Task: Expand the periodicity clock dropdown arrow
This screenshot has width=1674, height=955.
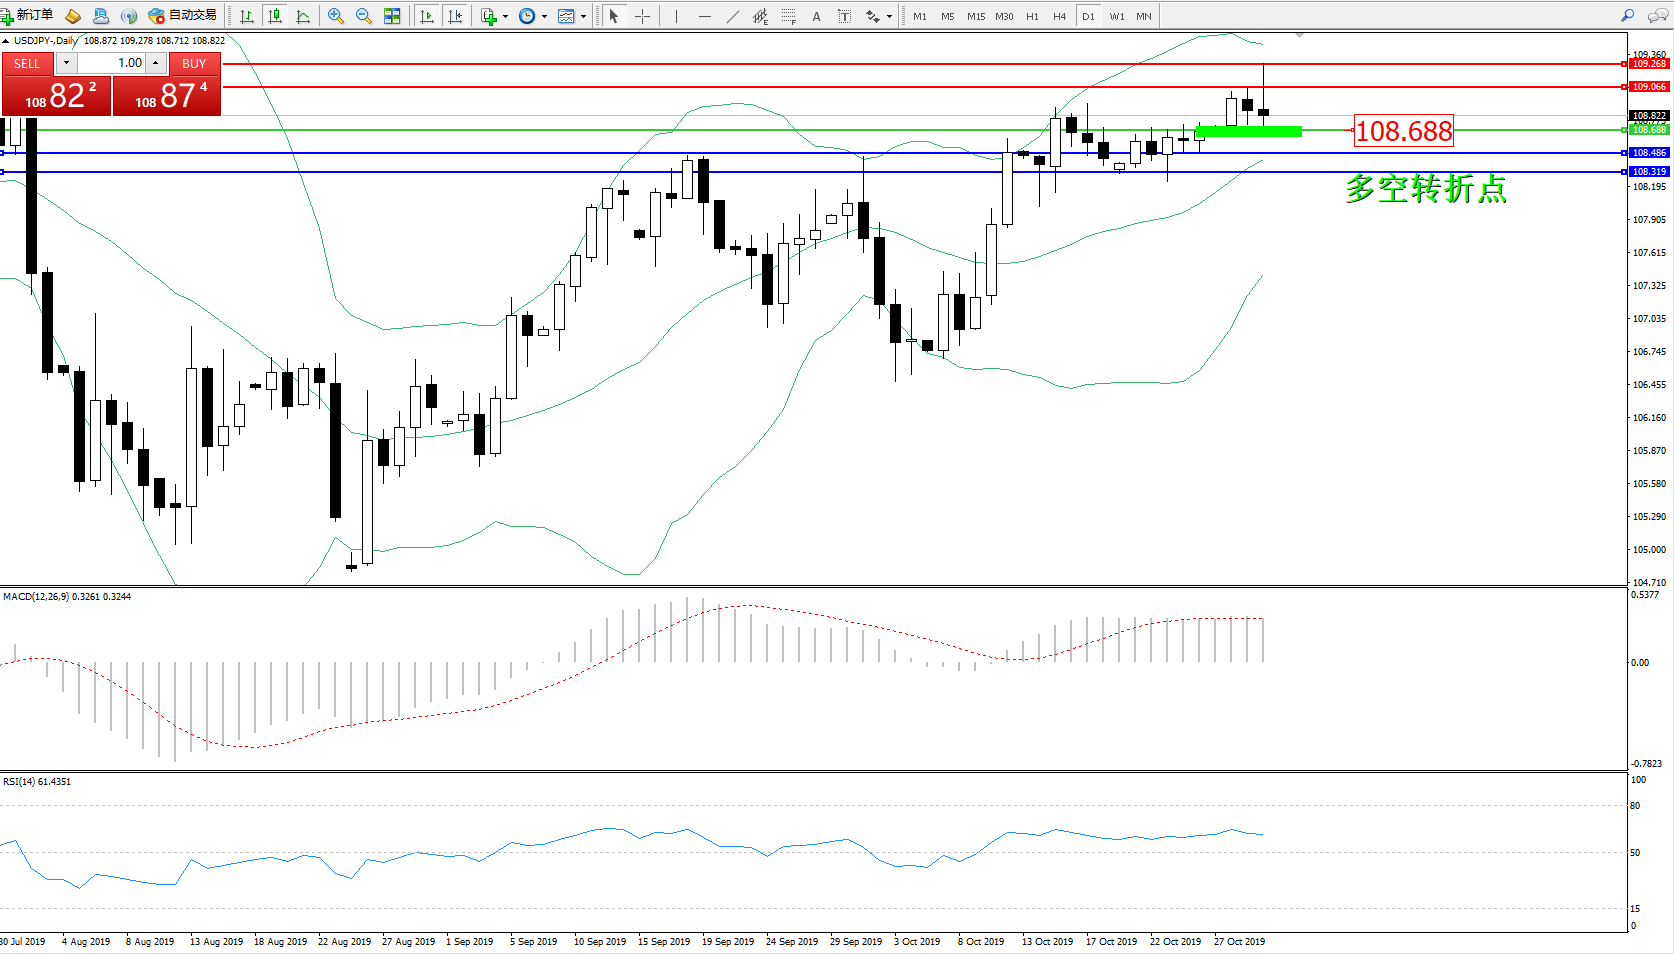Action: click(544, 17)
